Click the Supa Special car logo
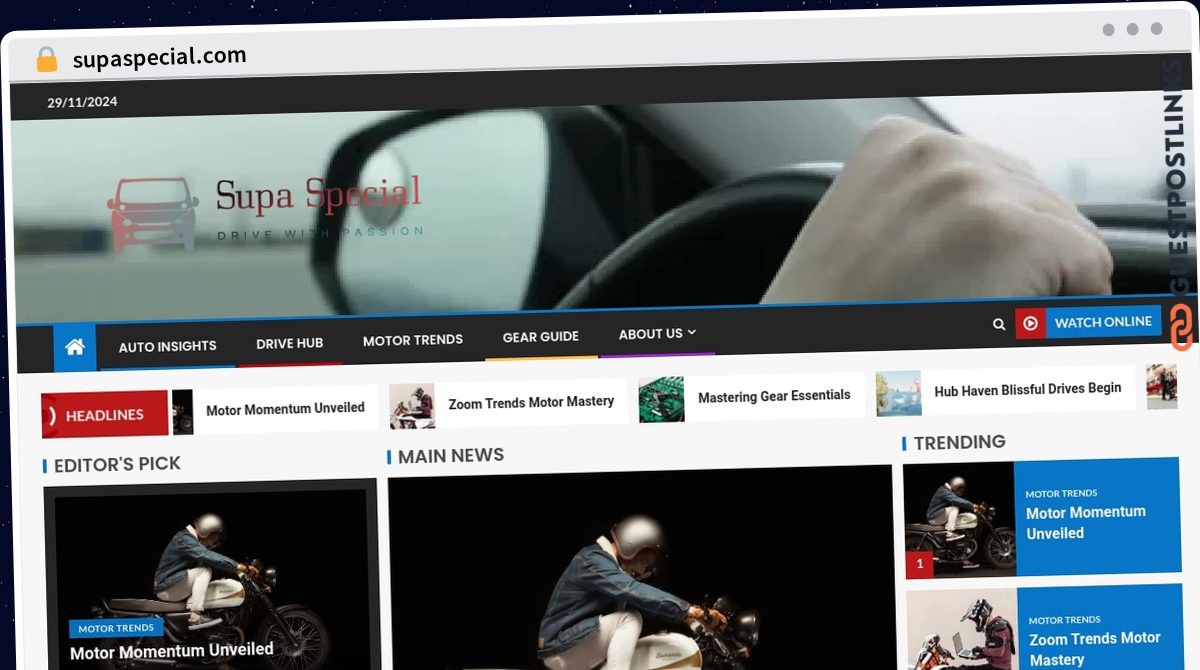The width and height of the screenshot is (1200, 670). pyautogui.click(x=152, y=214)
